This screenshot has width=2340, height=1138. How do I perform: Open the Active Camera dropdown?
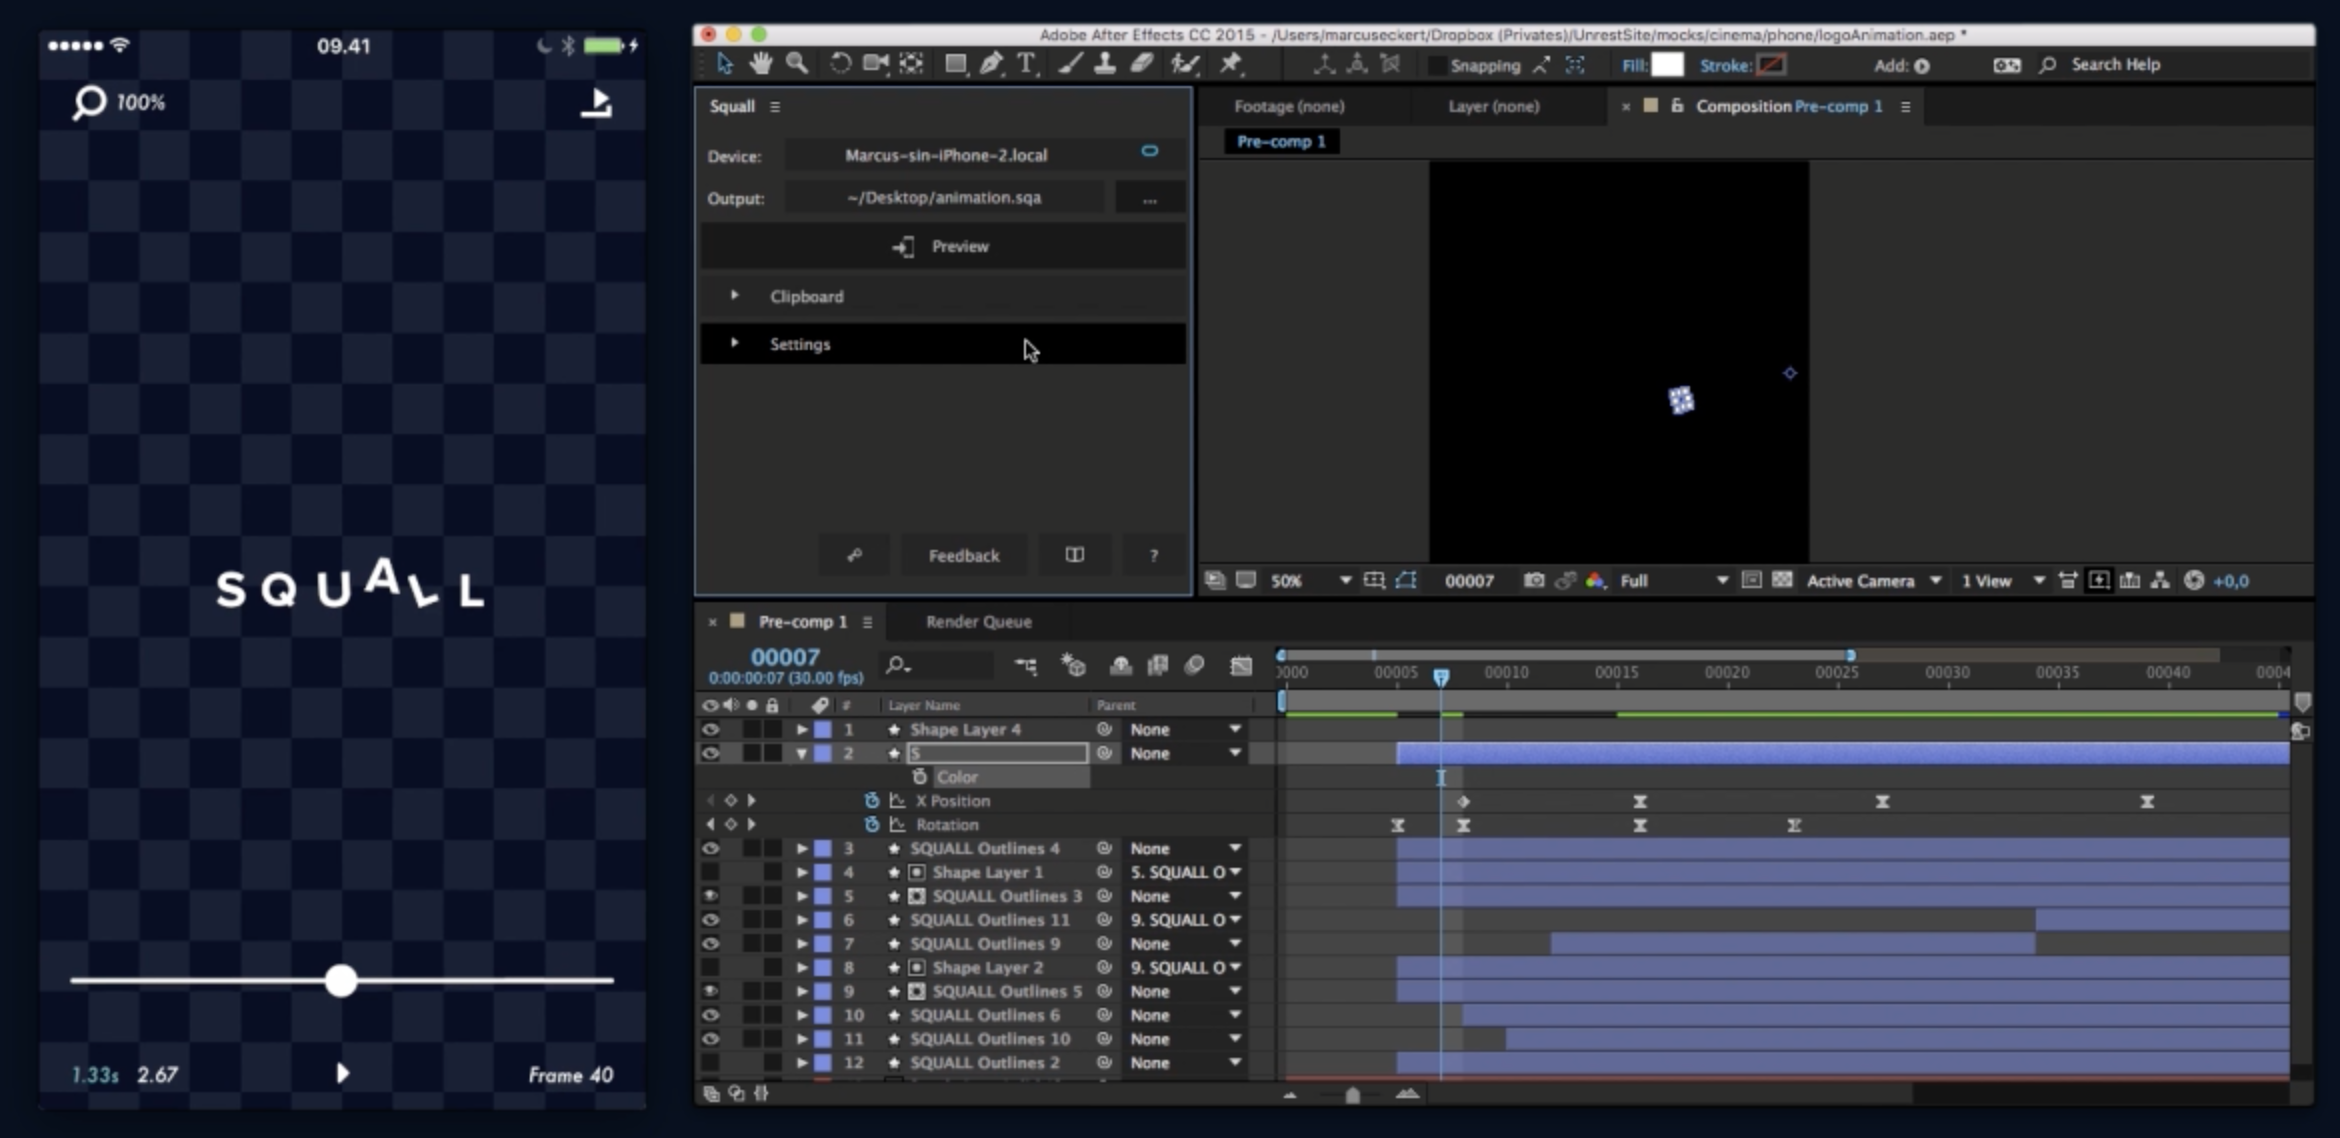click(1874, 581)
